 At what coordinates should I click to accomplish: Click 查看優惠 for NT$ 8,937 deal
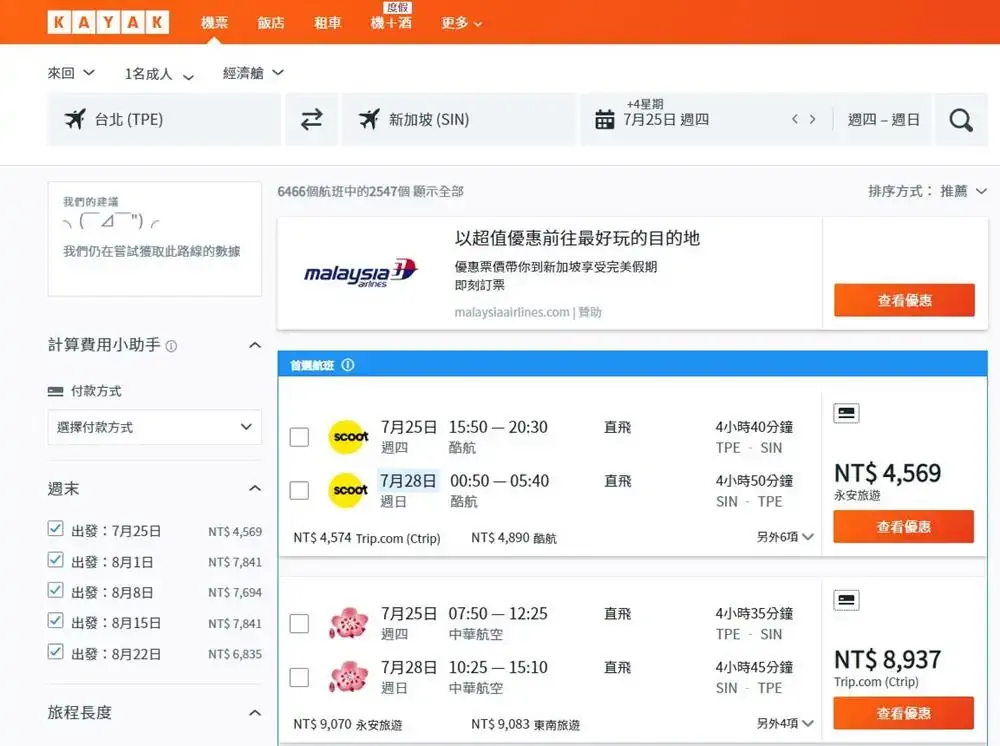[904, 713]
